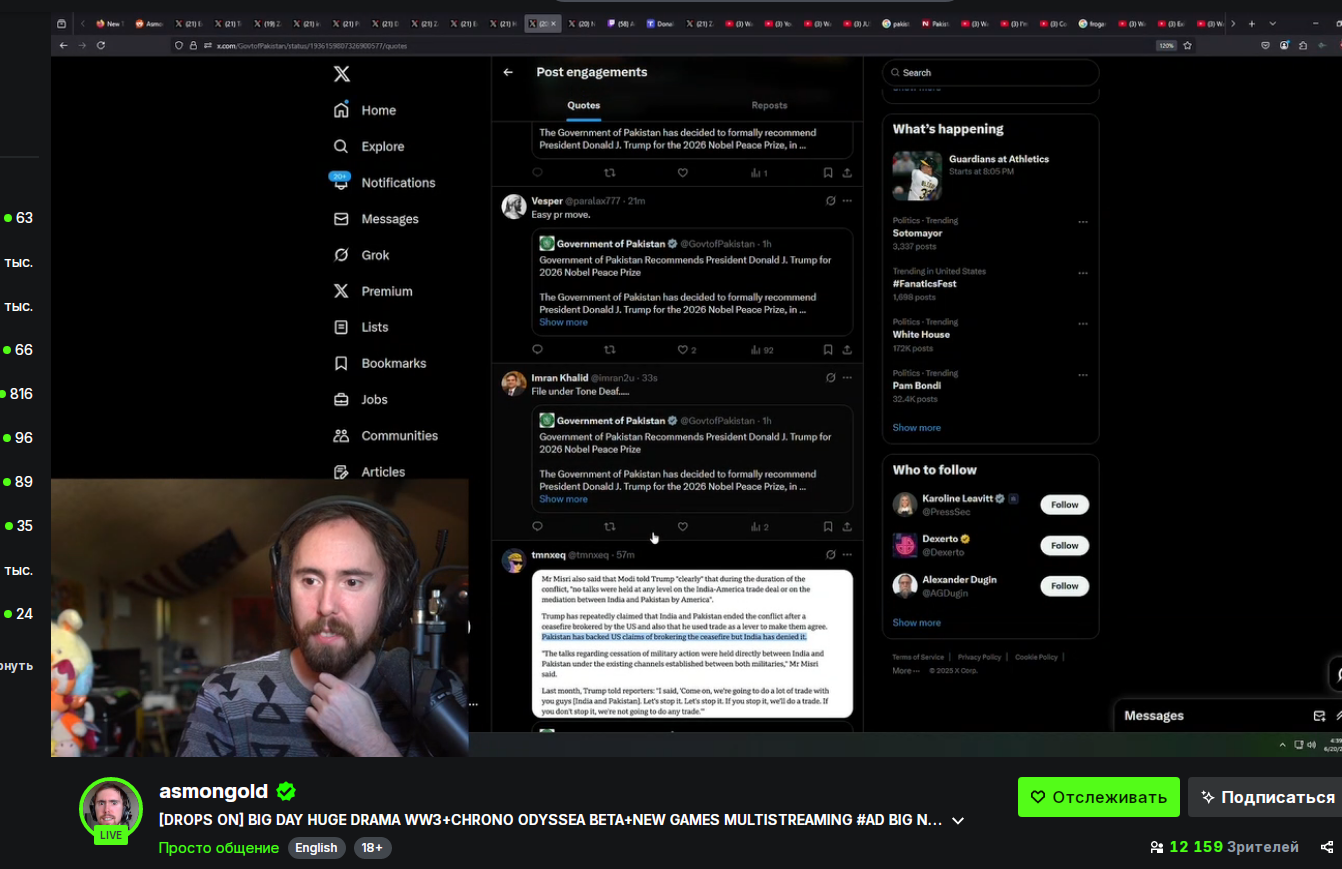Image resolution: width=1342 pixels, height=869 pixels.
Task: Open more options for the #FanaticsFest trend
Action: (x=1083, y=273)
